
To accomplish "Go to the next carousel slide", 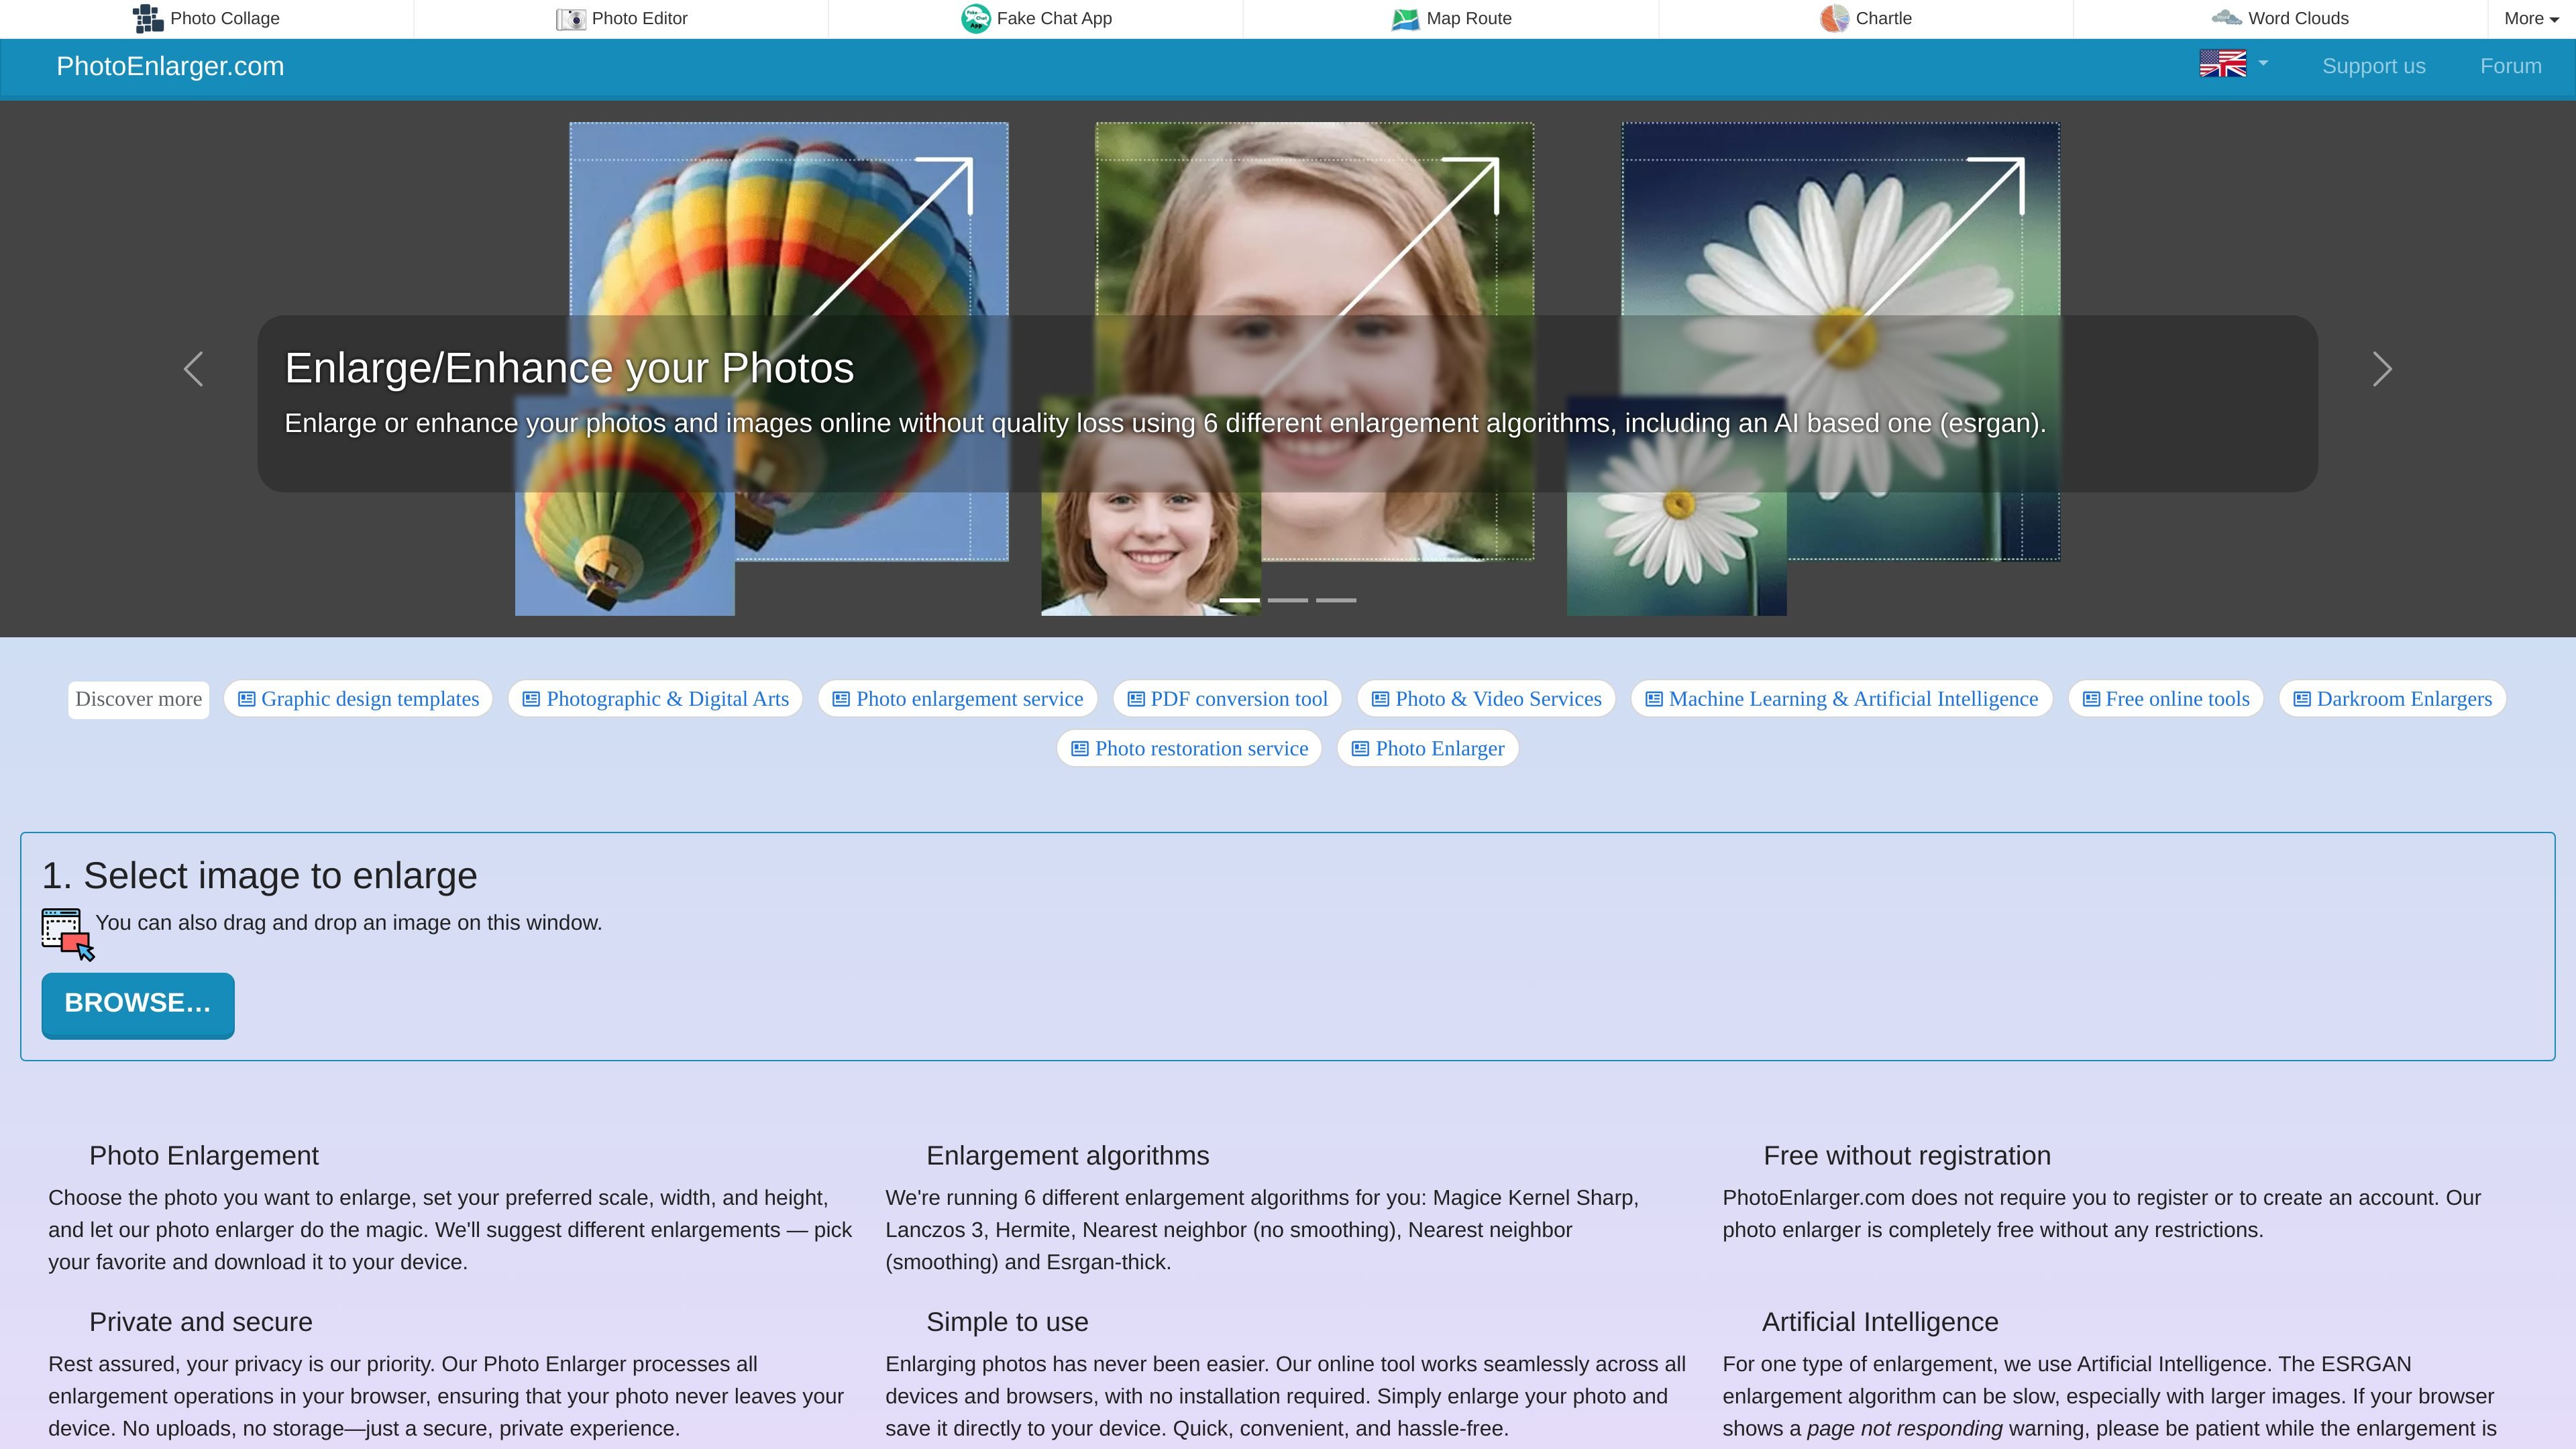I will click(2382, 369).
